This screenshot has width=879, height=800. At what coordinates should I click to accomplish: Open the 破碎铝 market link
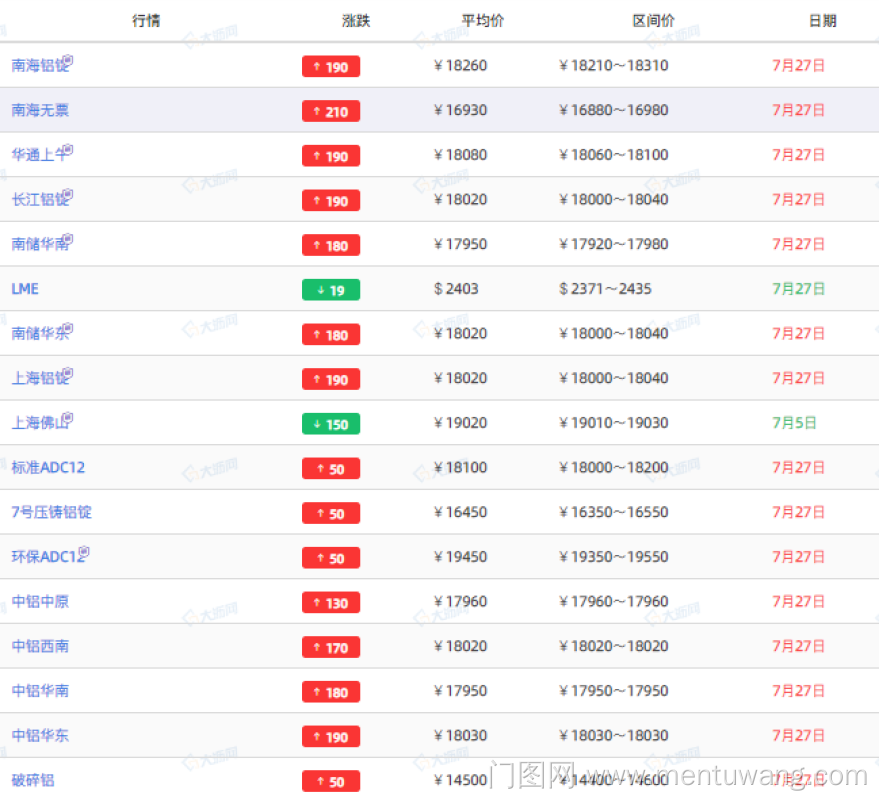click(33, 780)
